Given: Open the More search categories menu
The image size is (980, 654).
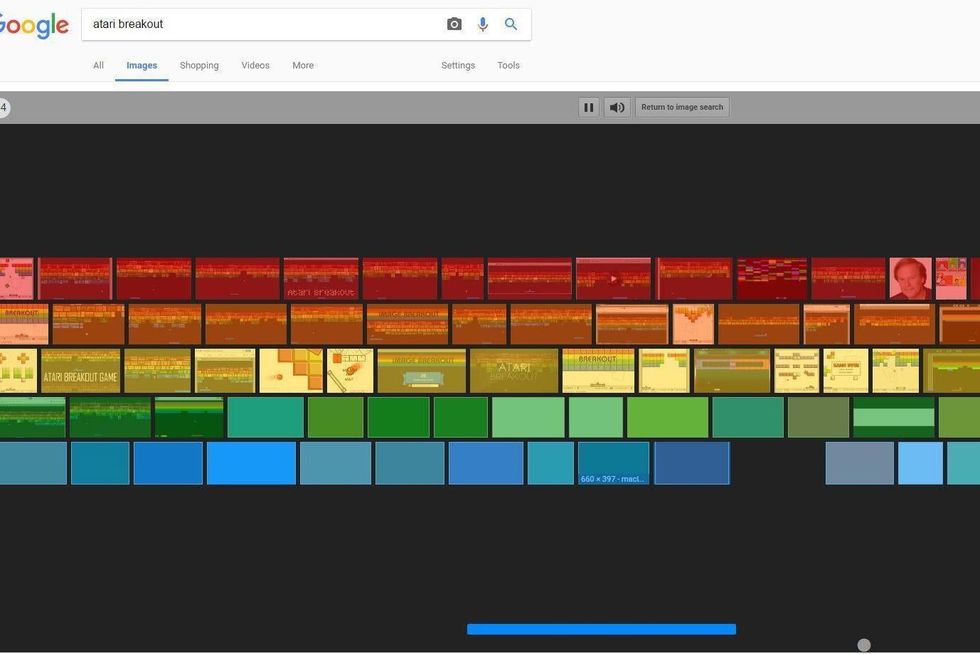Looking at the screenshot, I should point(303,65).
